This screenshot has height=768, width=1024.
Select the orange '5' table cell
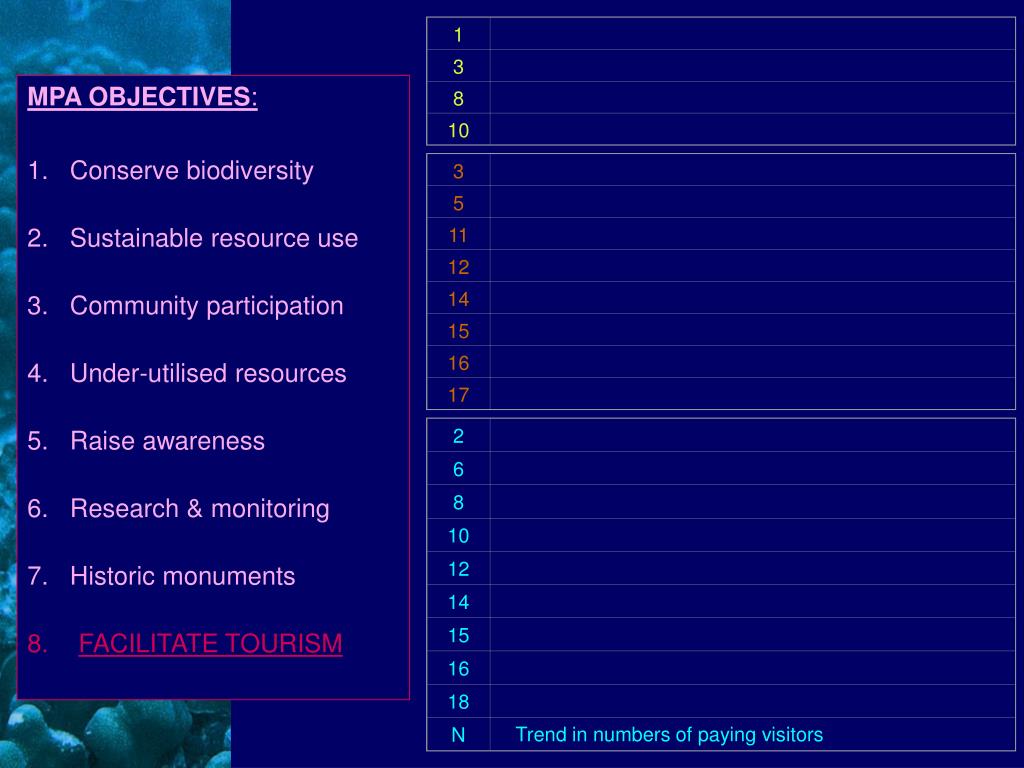458,202
